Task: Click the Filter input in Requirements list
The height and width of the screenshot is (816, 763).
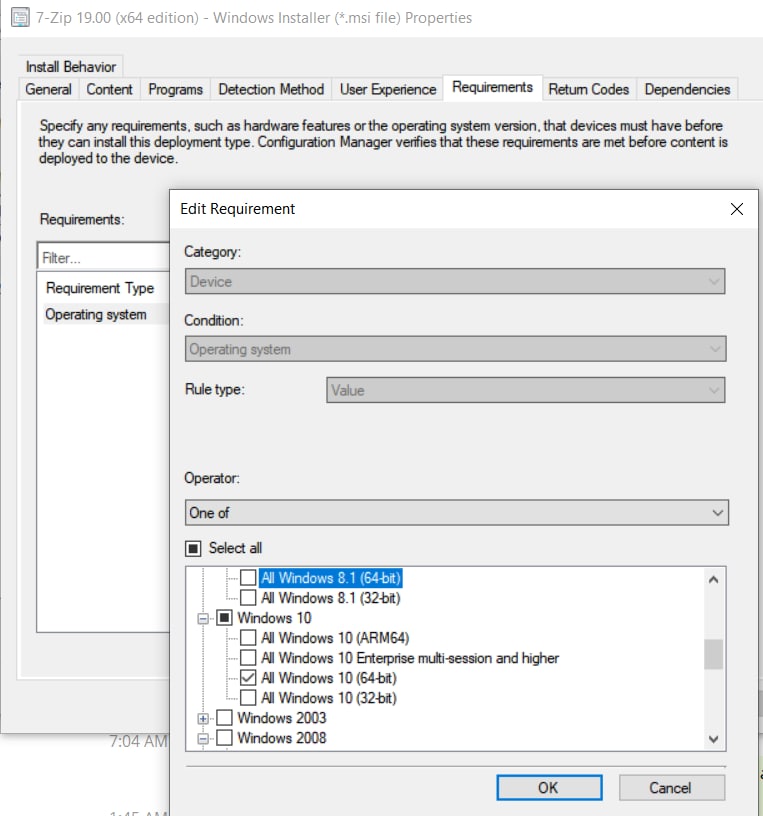Action: (x=104, y=258)
